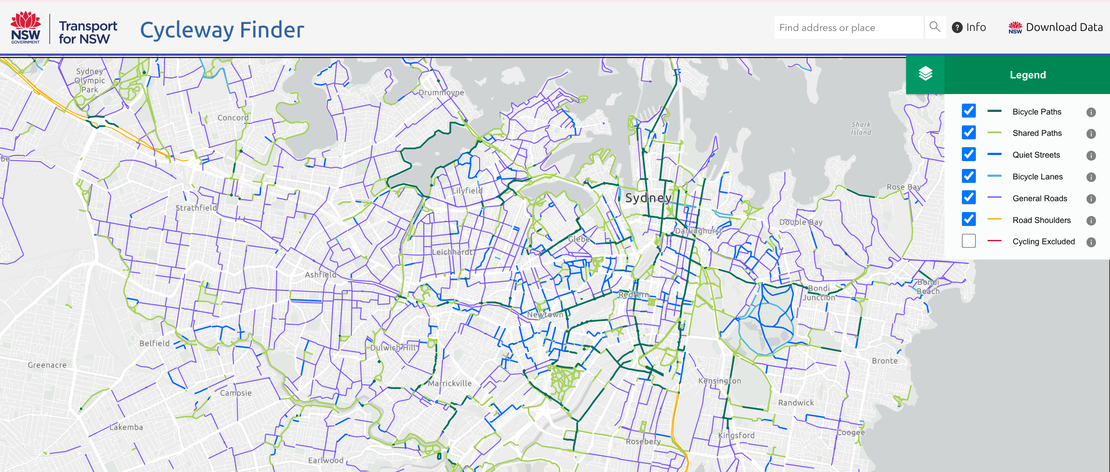This screenshot has width=1110, height=472.
Task: Click the Quiet Streets legend label
Action: (1036, 155)
